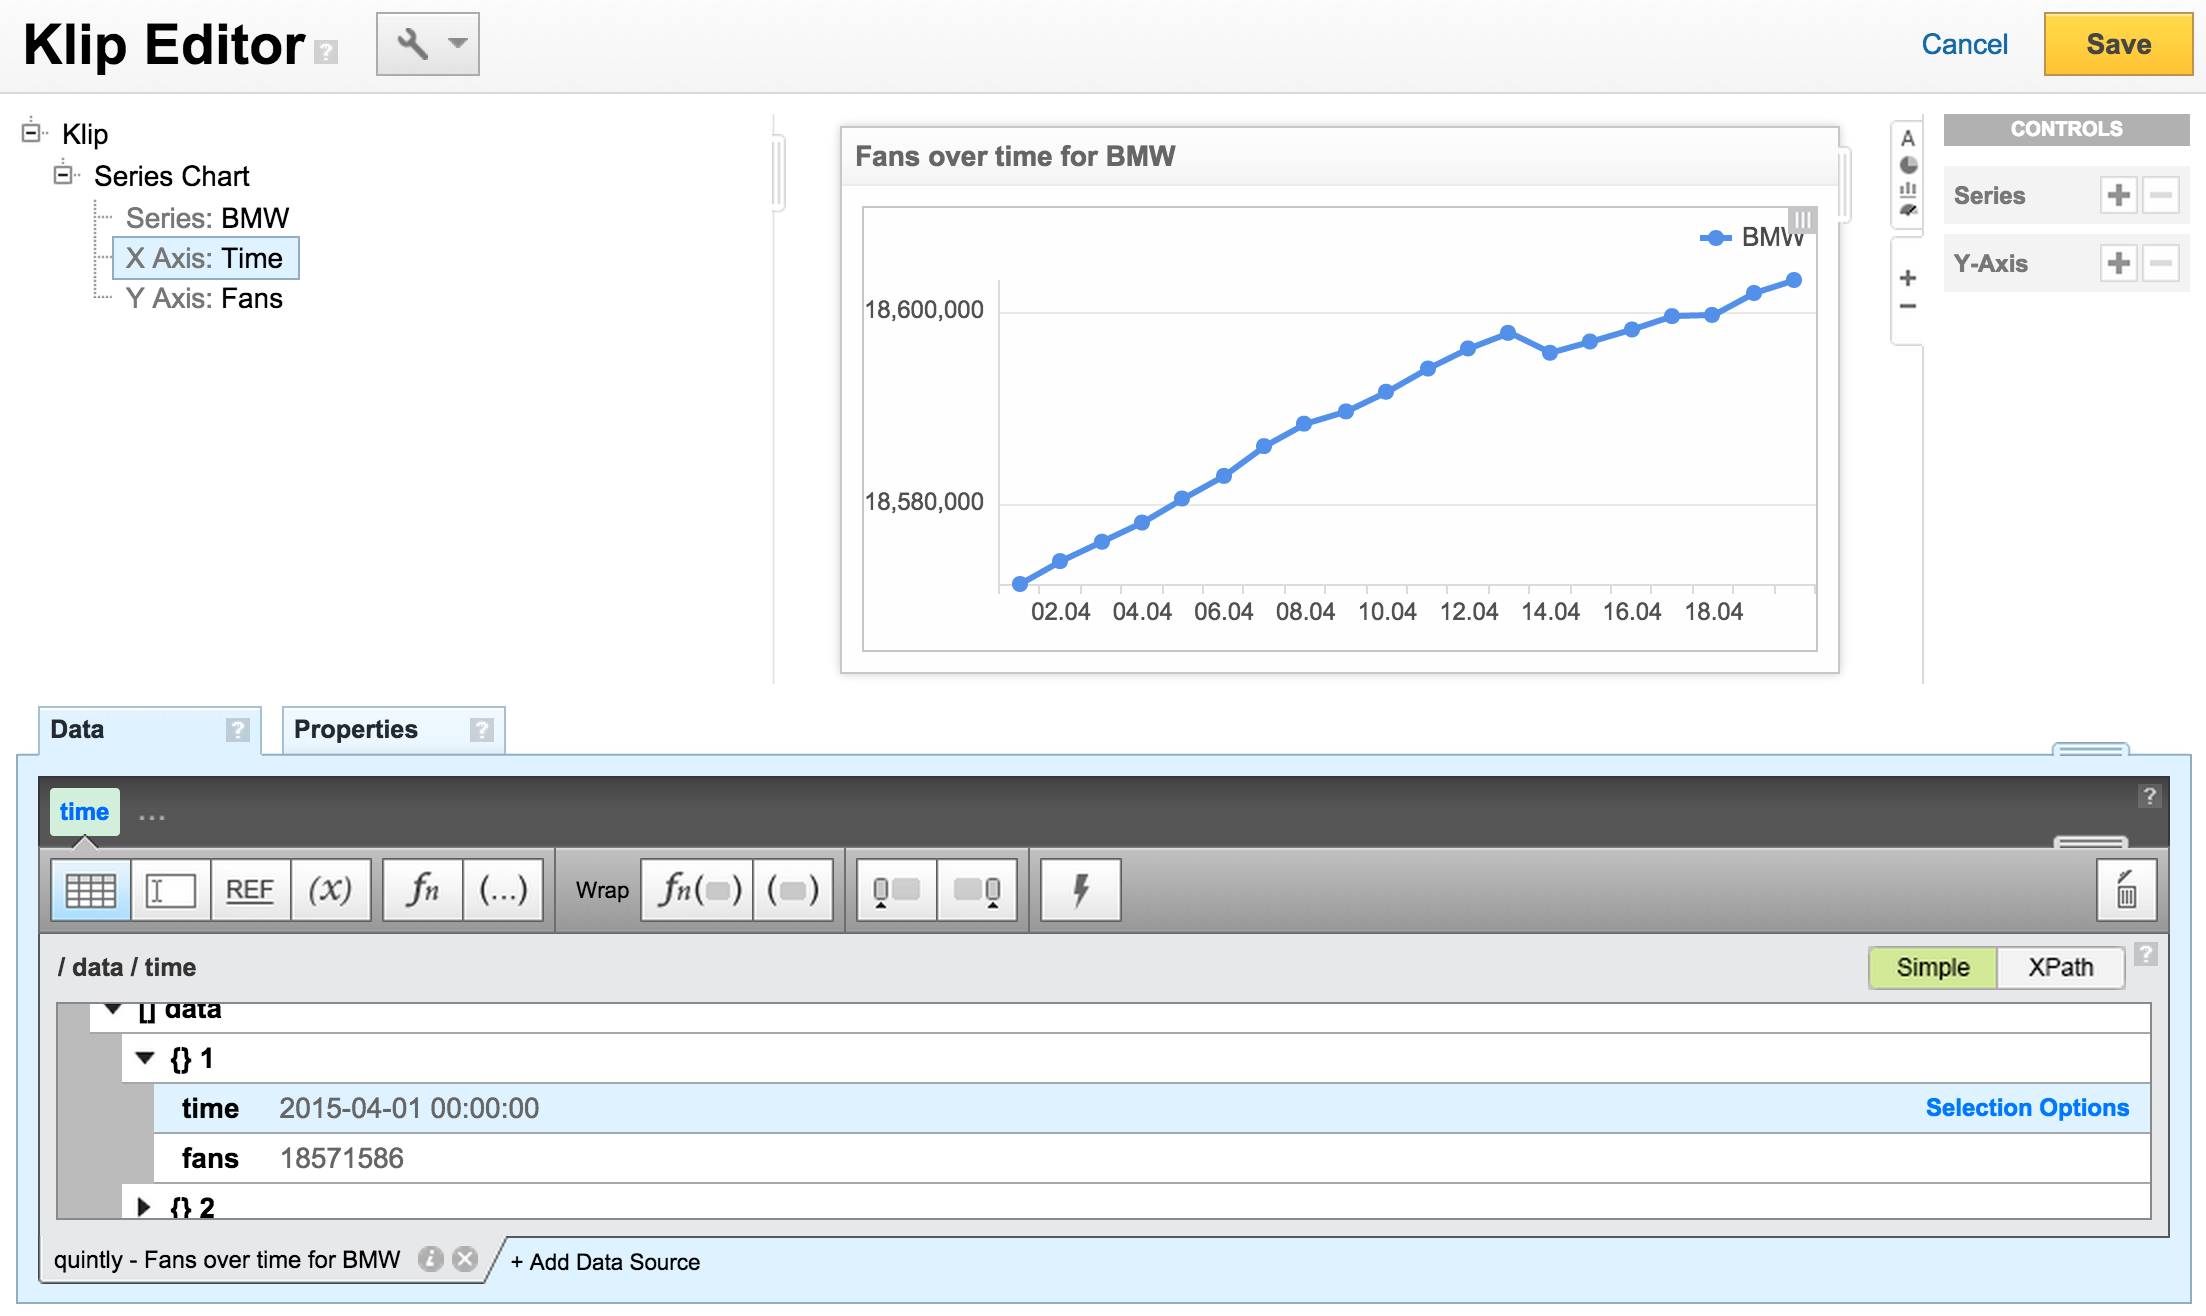Click the gauge component palette icon
The height and width of the screenshot is (1316, 2206).
1908,210
